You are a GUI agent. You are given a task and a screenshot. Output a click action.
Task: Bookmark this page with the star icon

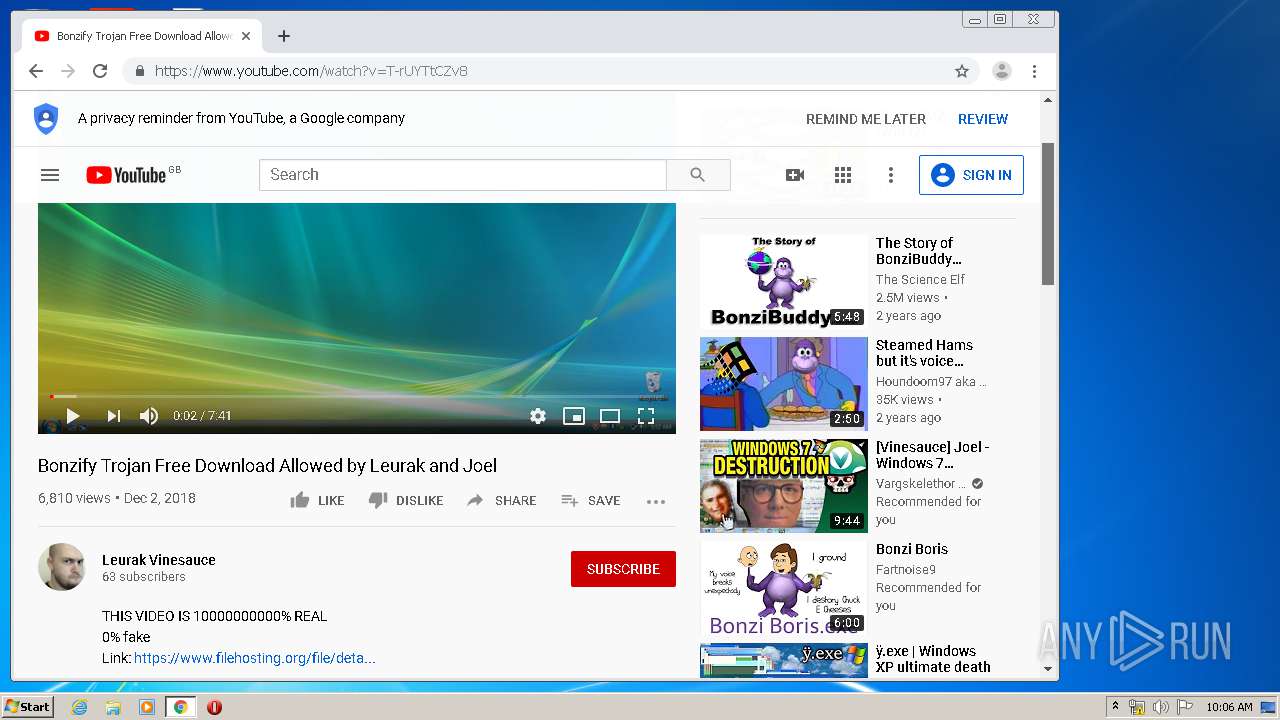tap(962, 71)
